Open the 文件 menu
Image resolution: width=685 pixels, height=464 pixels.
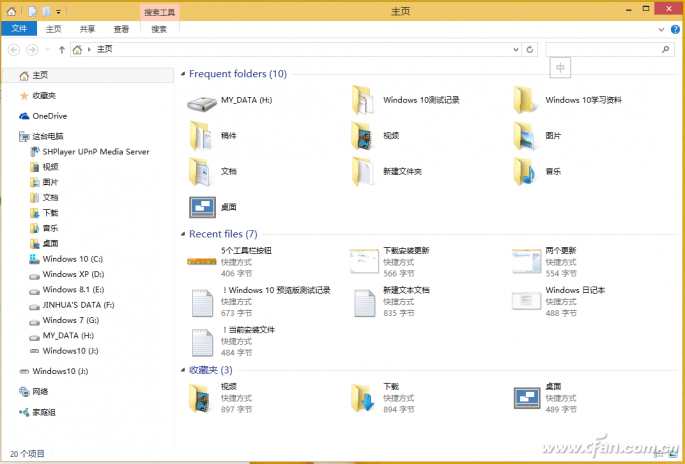pos(19,28)
